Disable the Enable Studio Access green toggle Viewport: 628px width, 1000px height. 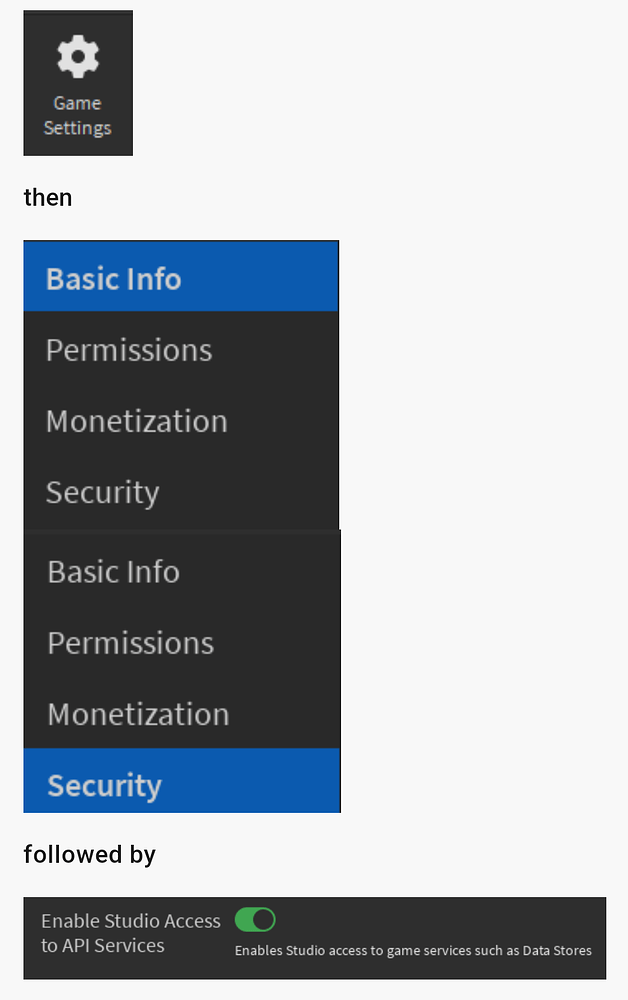click(255, 920)
